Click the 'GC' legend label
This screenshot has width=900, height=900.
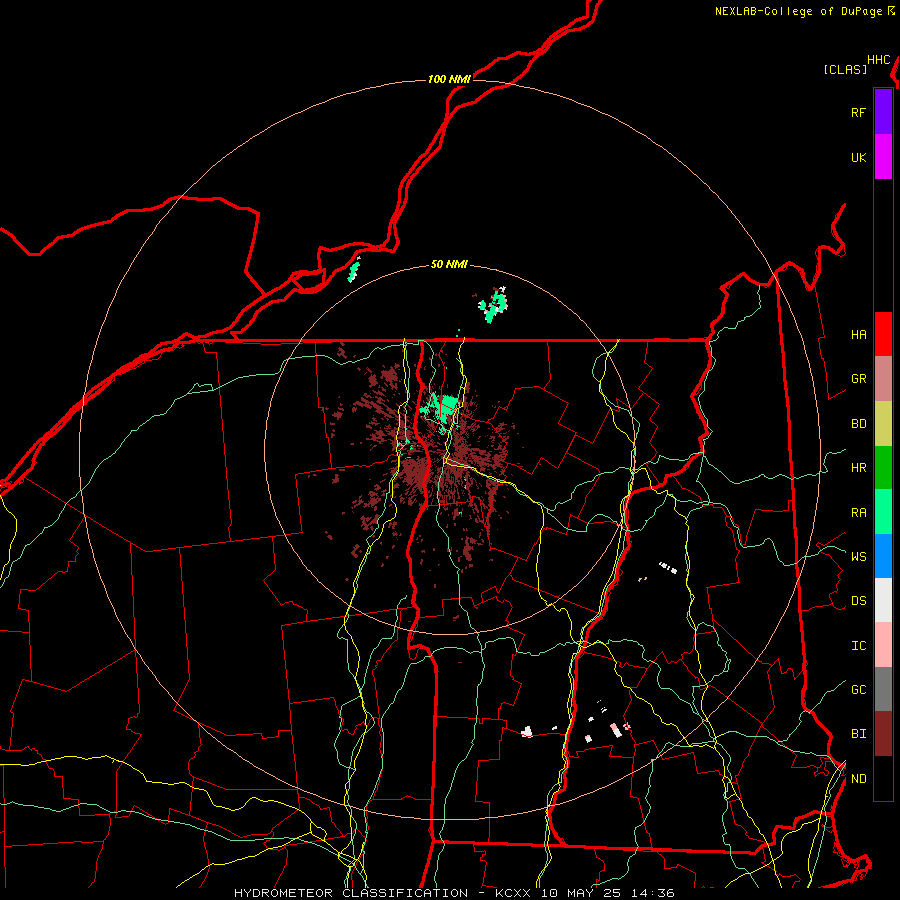pyautogui.click(x=858, y=690)
